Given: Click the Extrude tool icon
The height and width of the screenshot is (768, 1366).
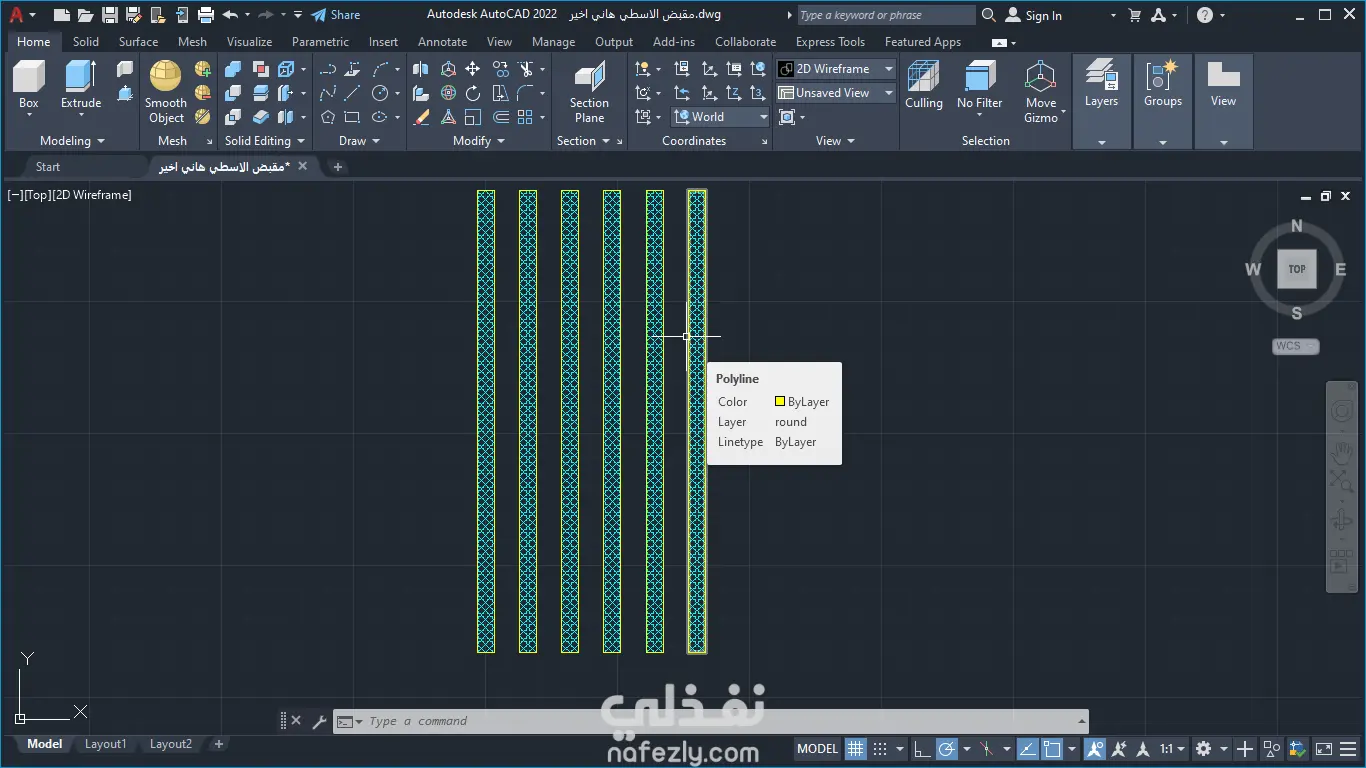Looking at the screenshot, I should (x=81, y=78).
